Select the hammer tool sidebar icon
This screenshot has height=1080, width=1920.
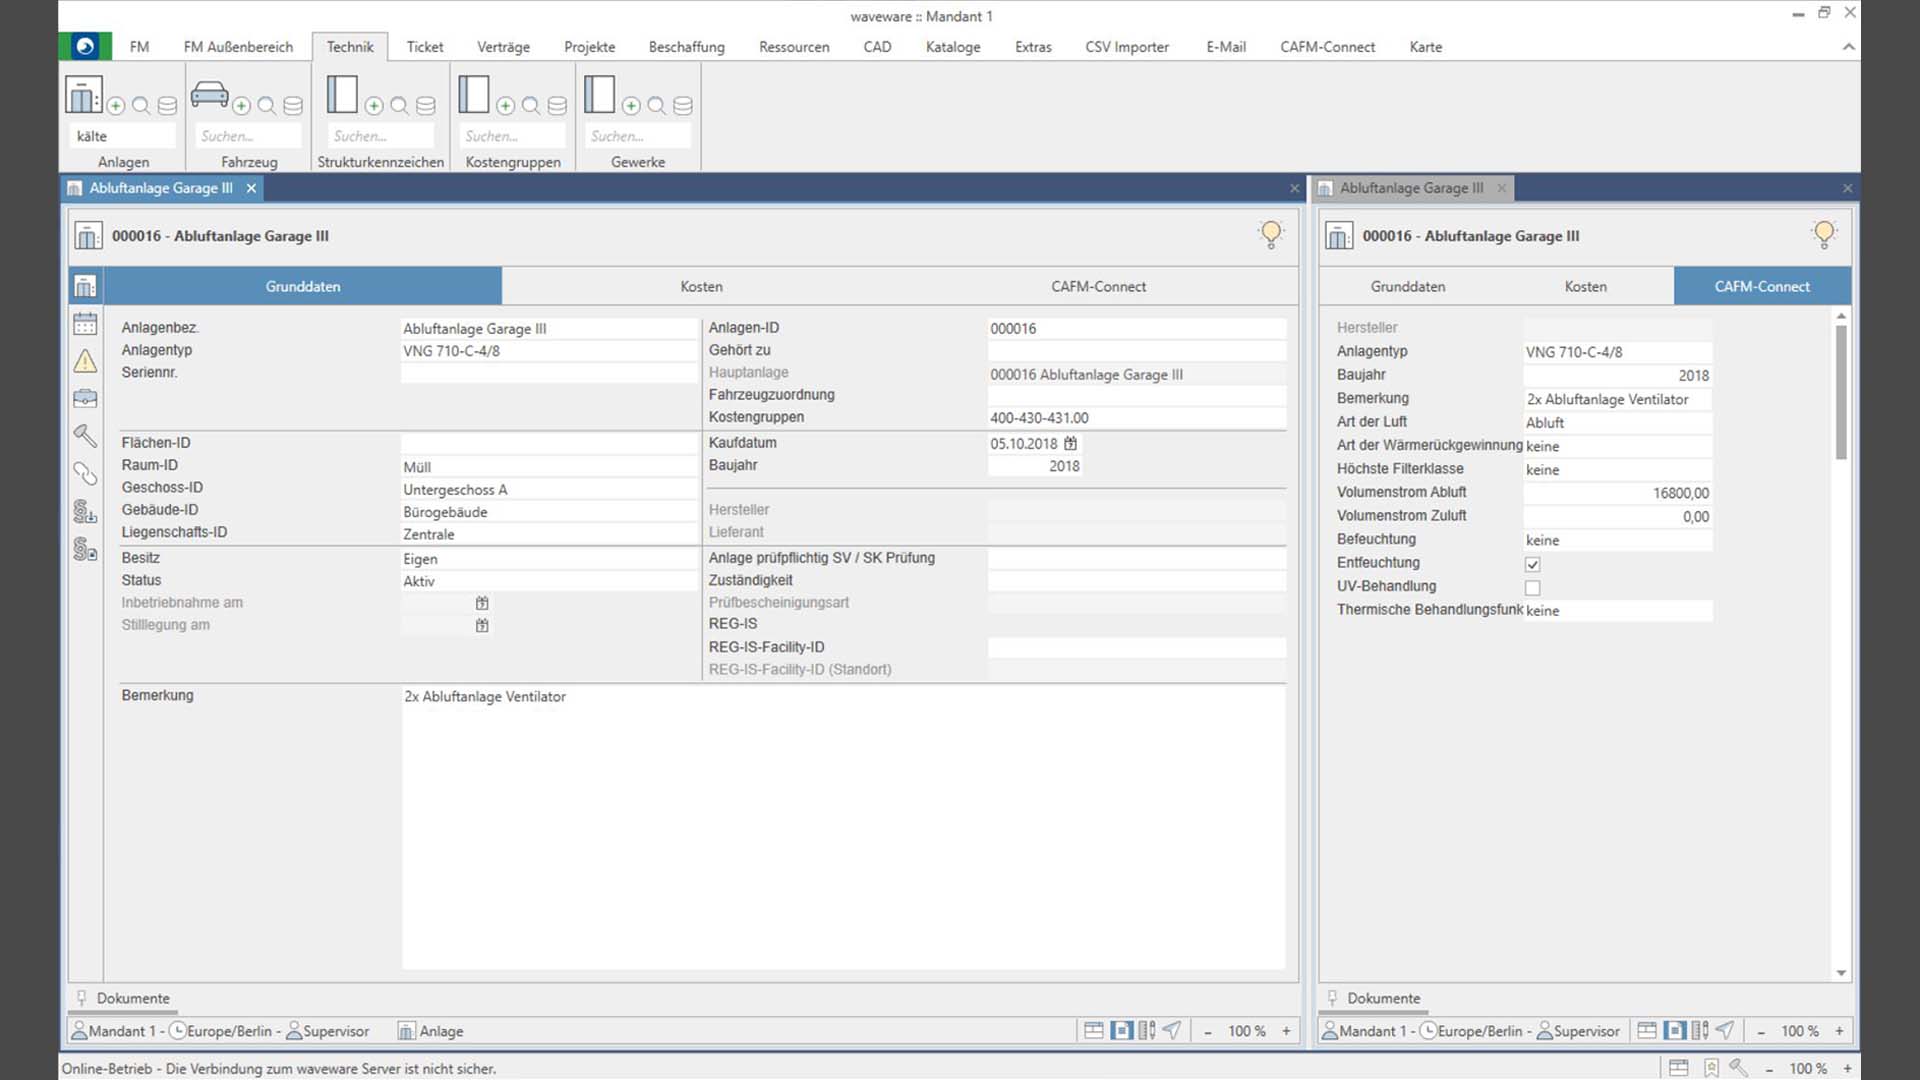point(85,435)
